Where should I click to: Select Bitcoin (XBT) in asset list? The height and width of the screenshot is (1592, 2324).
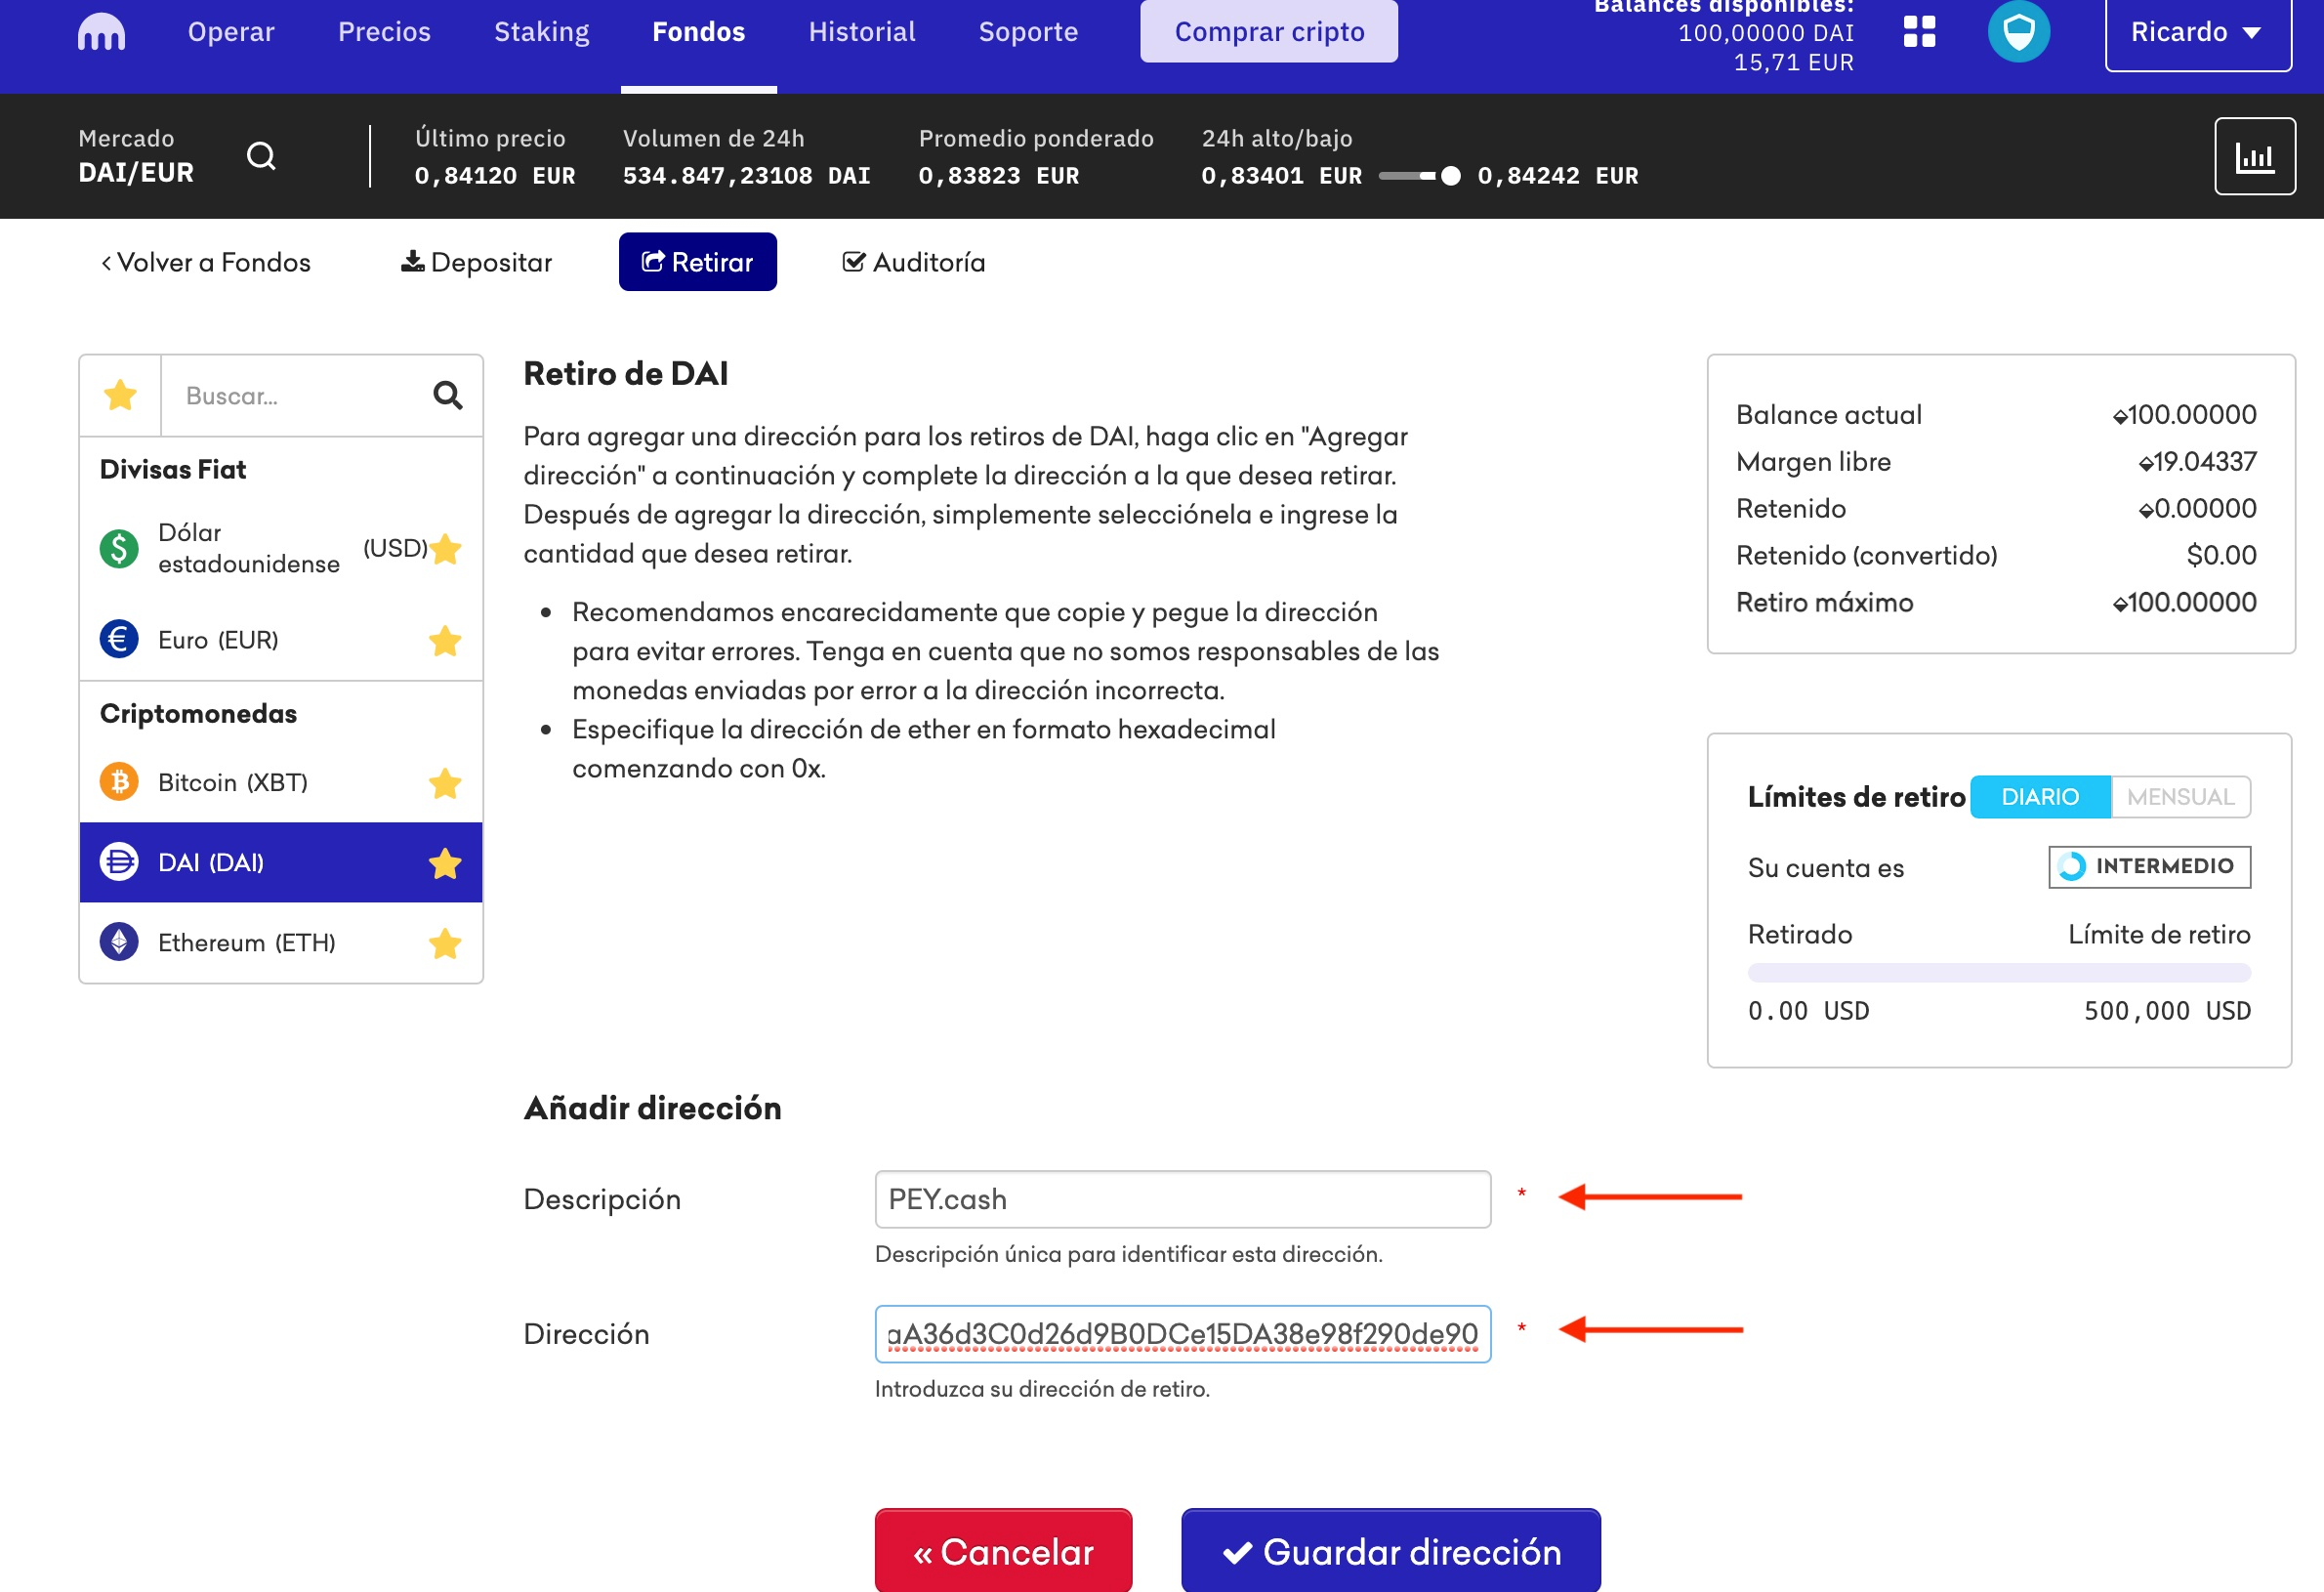click(280, 783)
